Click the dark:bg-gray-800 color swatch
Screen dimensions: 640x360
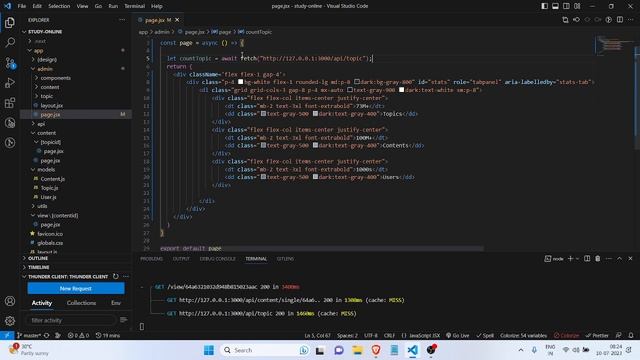point(356,82)
